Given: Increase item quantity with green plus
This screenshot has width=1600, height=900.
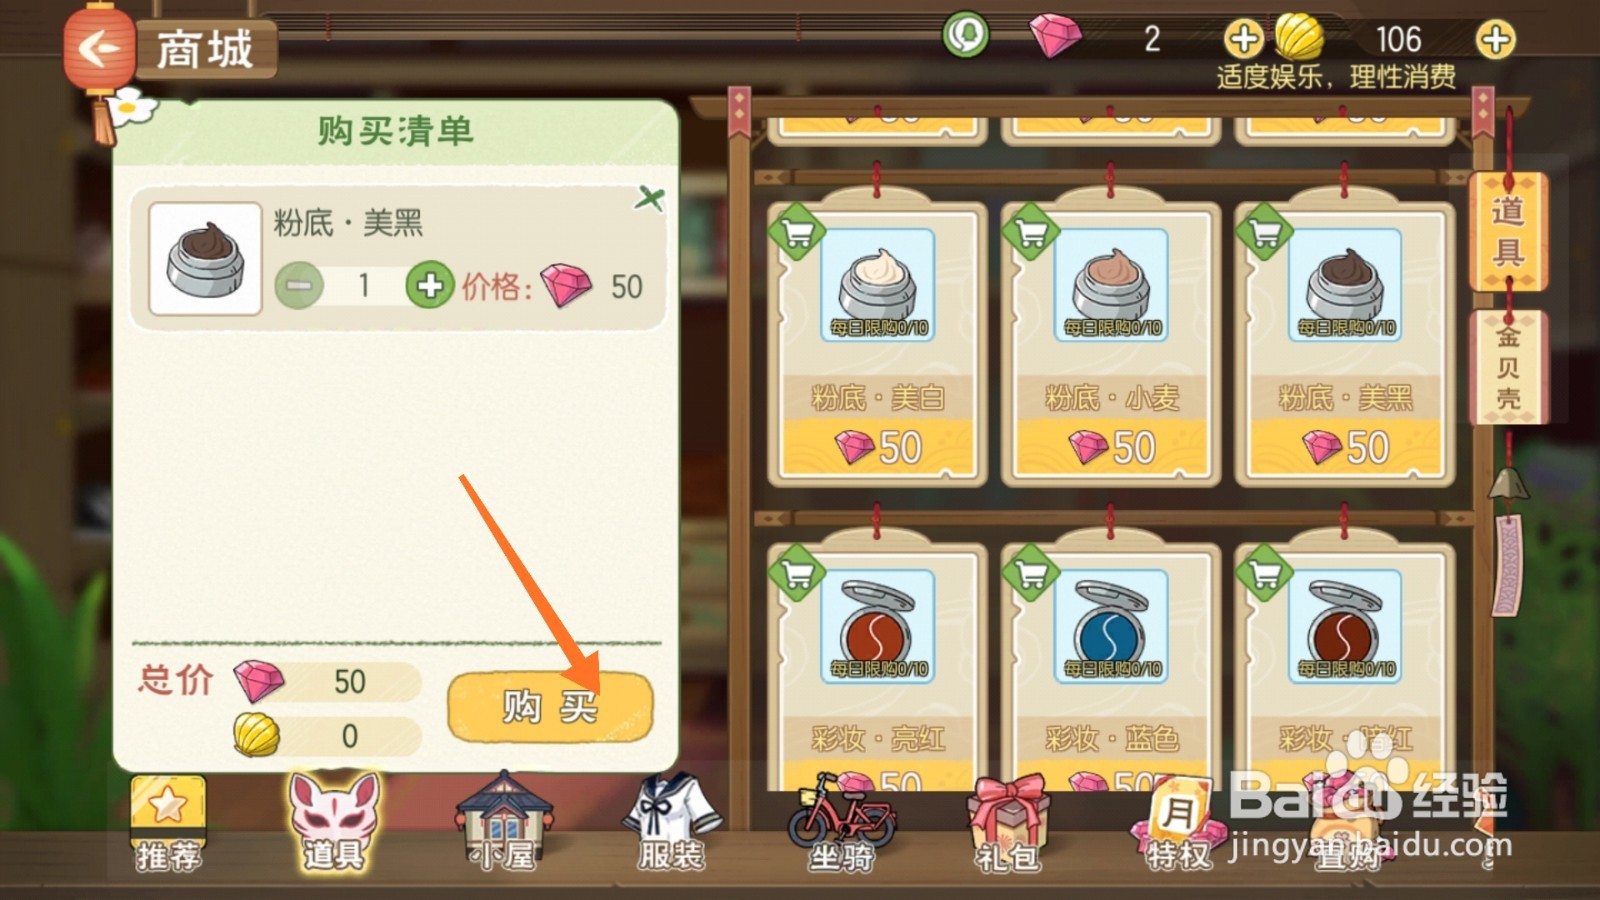Looking at the screenshot, I should [430, 287].
